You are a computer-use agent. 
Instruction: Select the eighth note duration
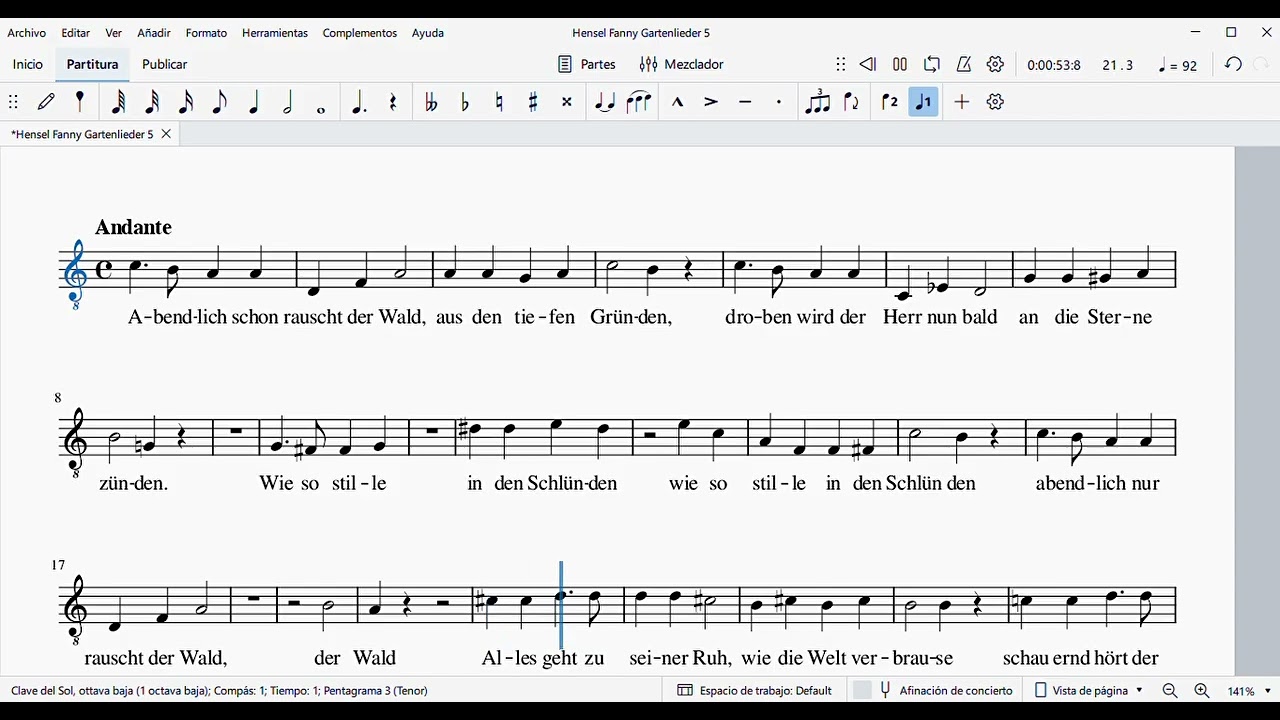pos(220,101)
